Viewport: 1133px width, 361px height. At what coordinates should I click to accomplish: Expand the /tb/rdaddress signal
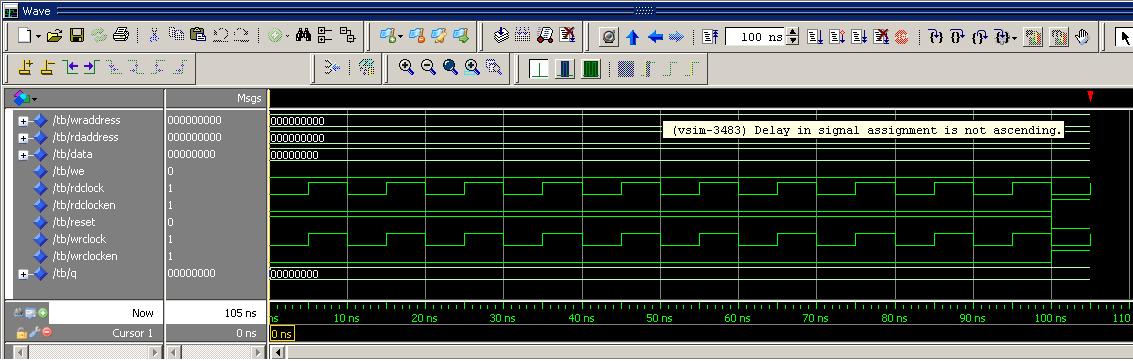tap(23, 138)
